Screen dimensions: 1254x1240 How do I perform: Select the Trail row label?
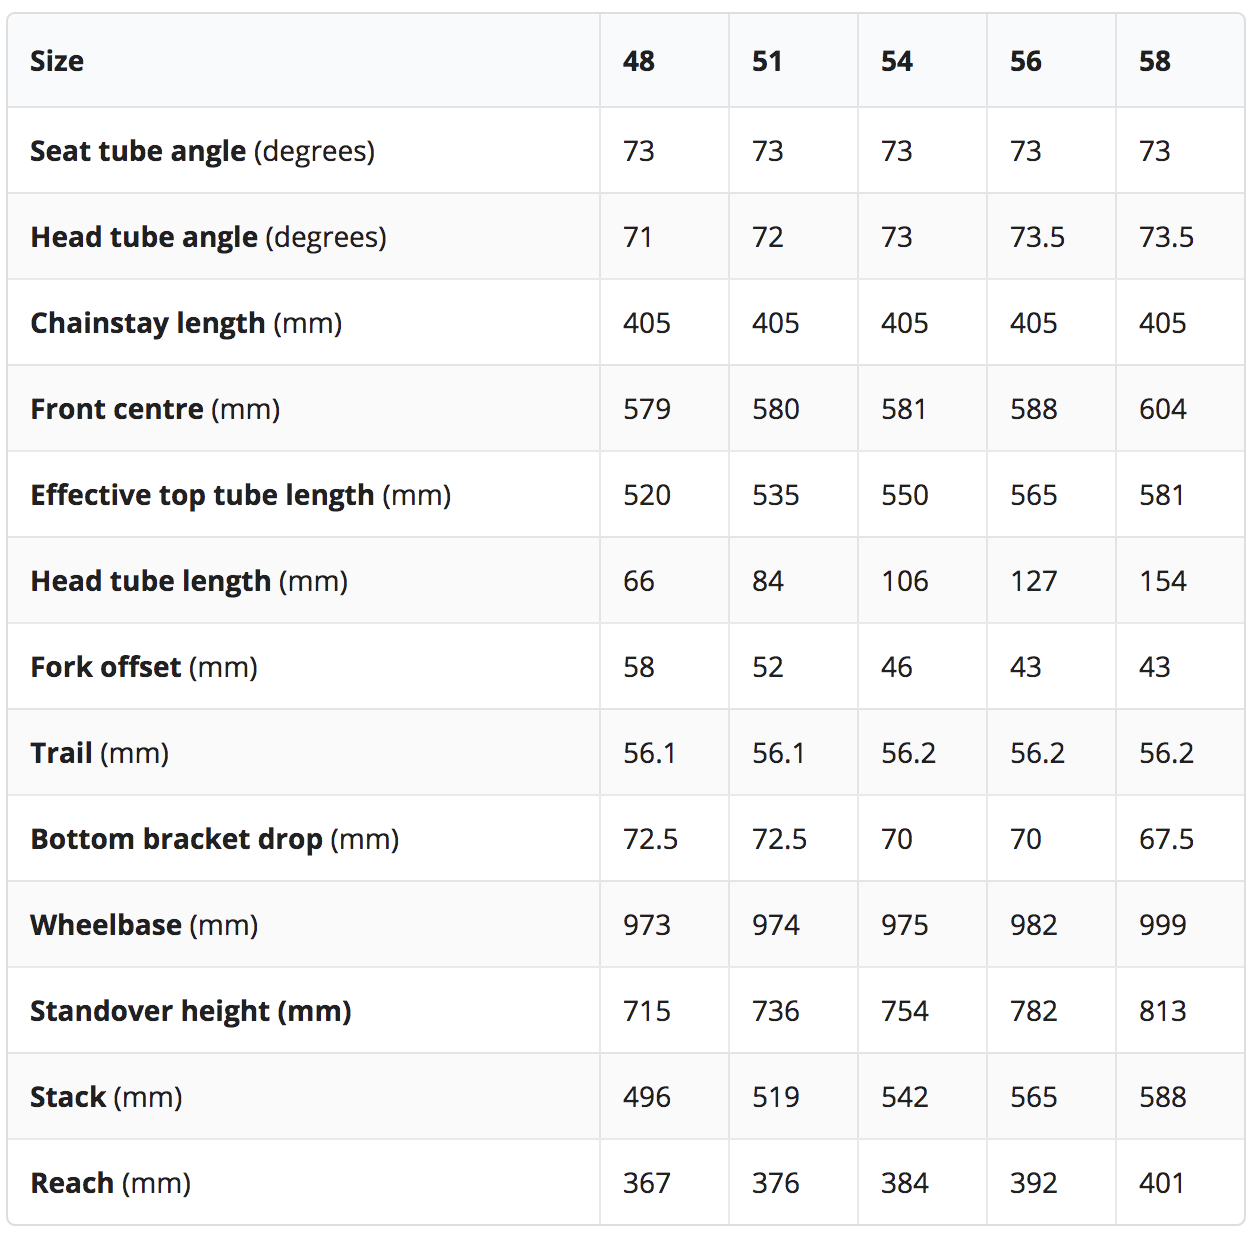(x=99, y=753)
